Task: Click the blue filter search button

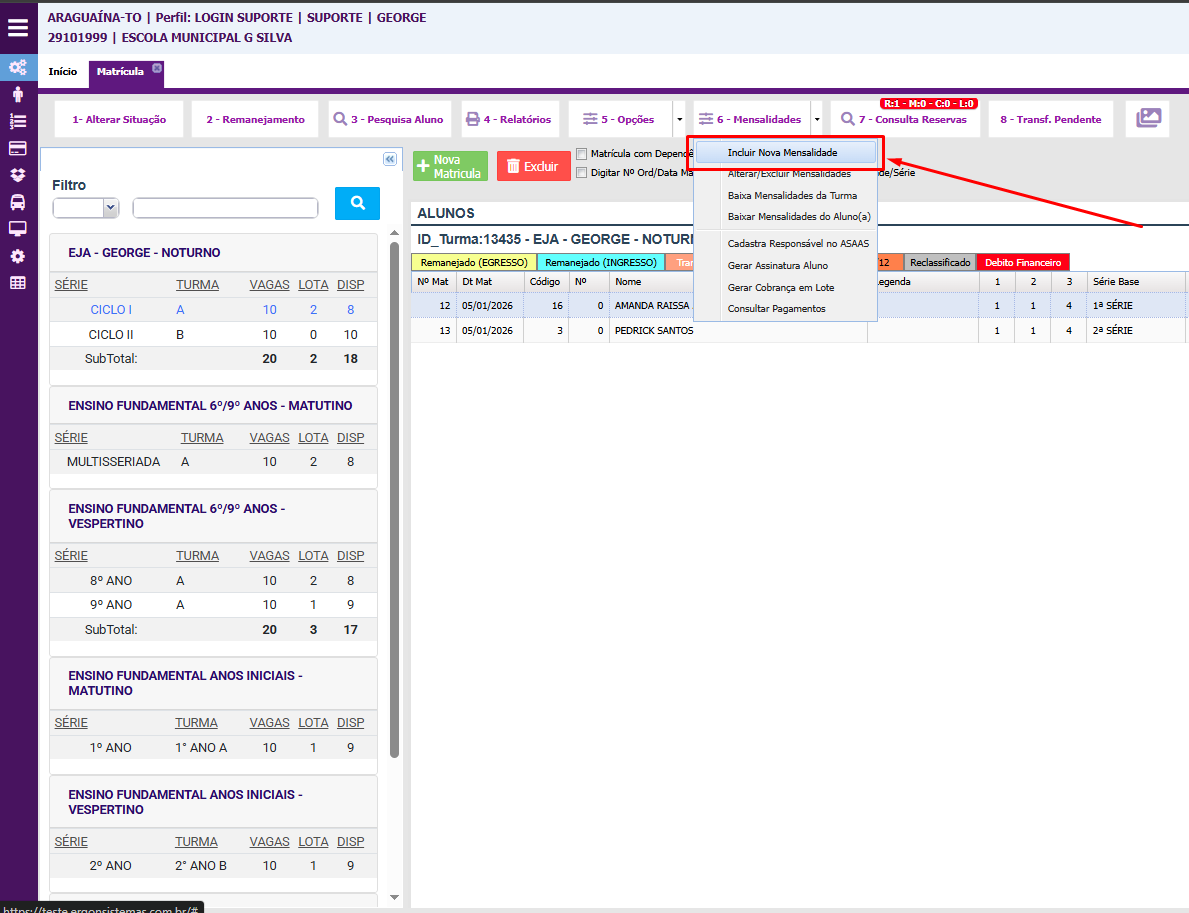Action: pyautogui.click(x=357, y=203)
